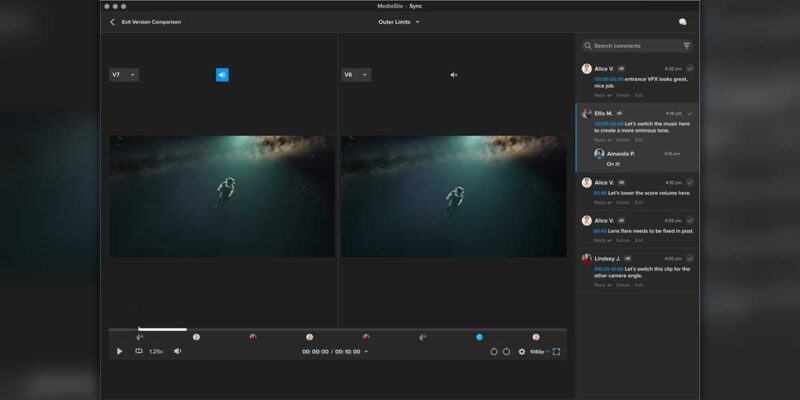Change the 1080p quality setting
This screenshot has width=800, height=400.
(x=538, y=352)
